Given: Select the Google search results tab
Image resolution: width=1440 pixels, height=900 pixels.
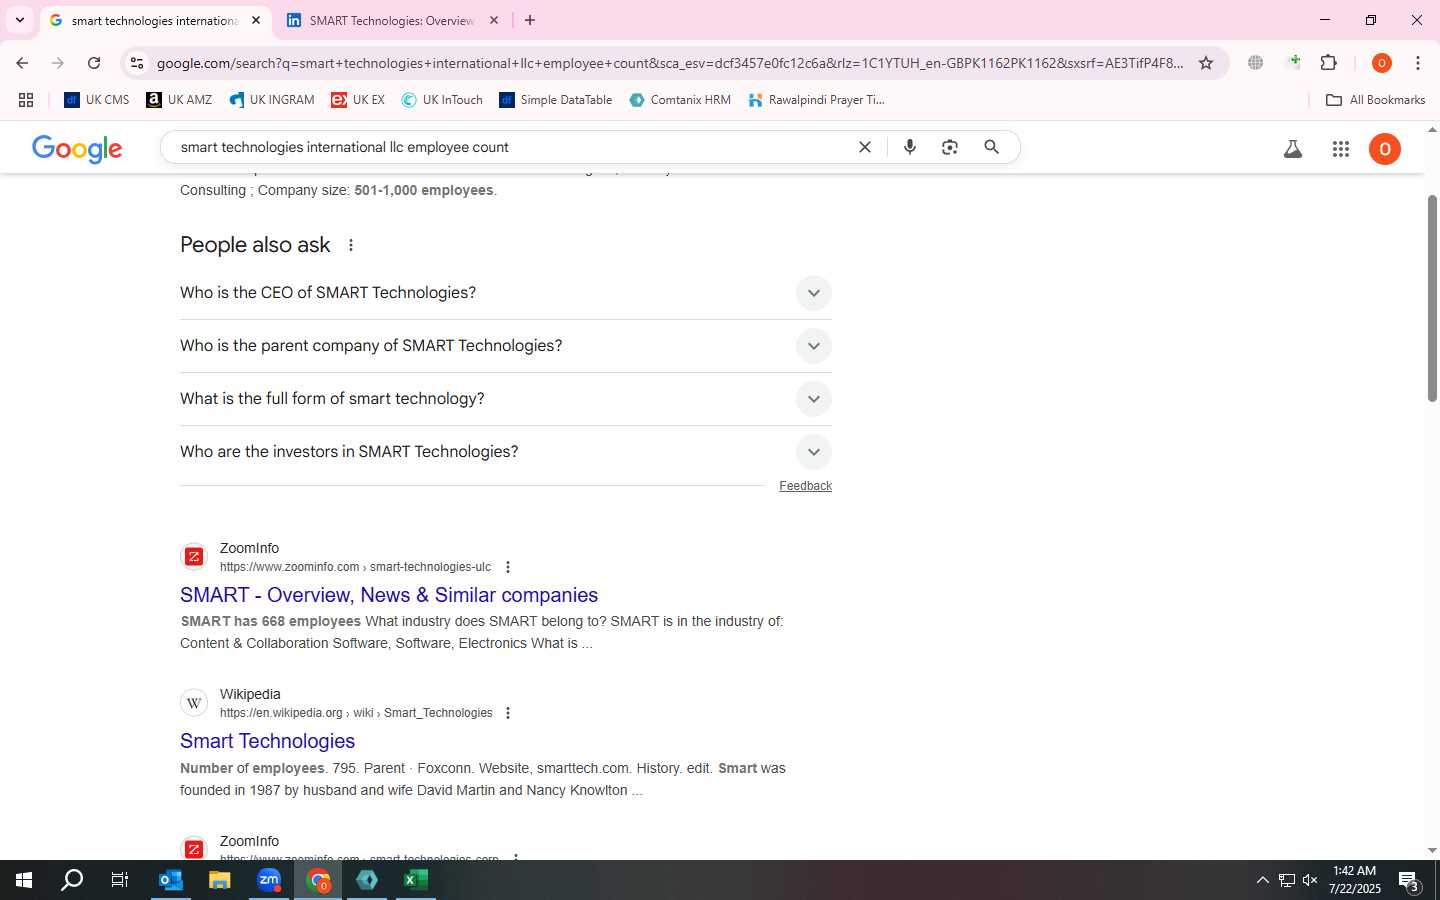Looking at the screenshot, I should point(154,20).
